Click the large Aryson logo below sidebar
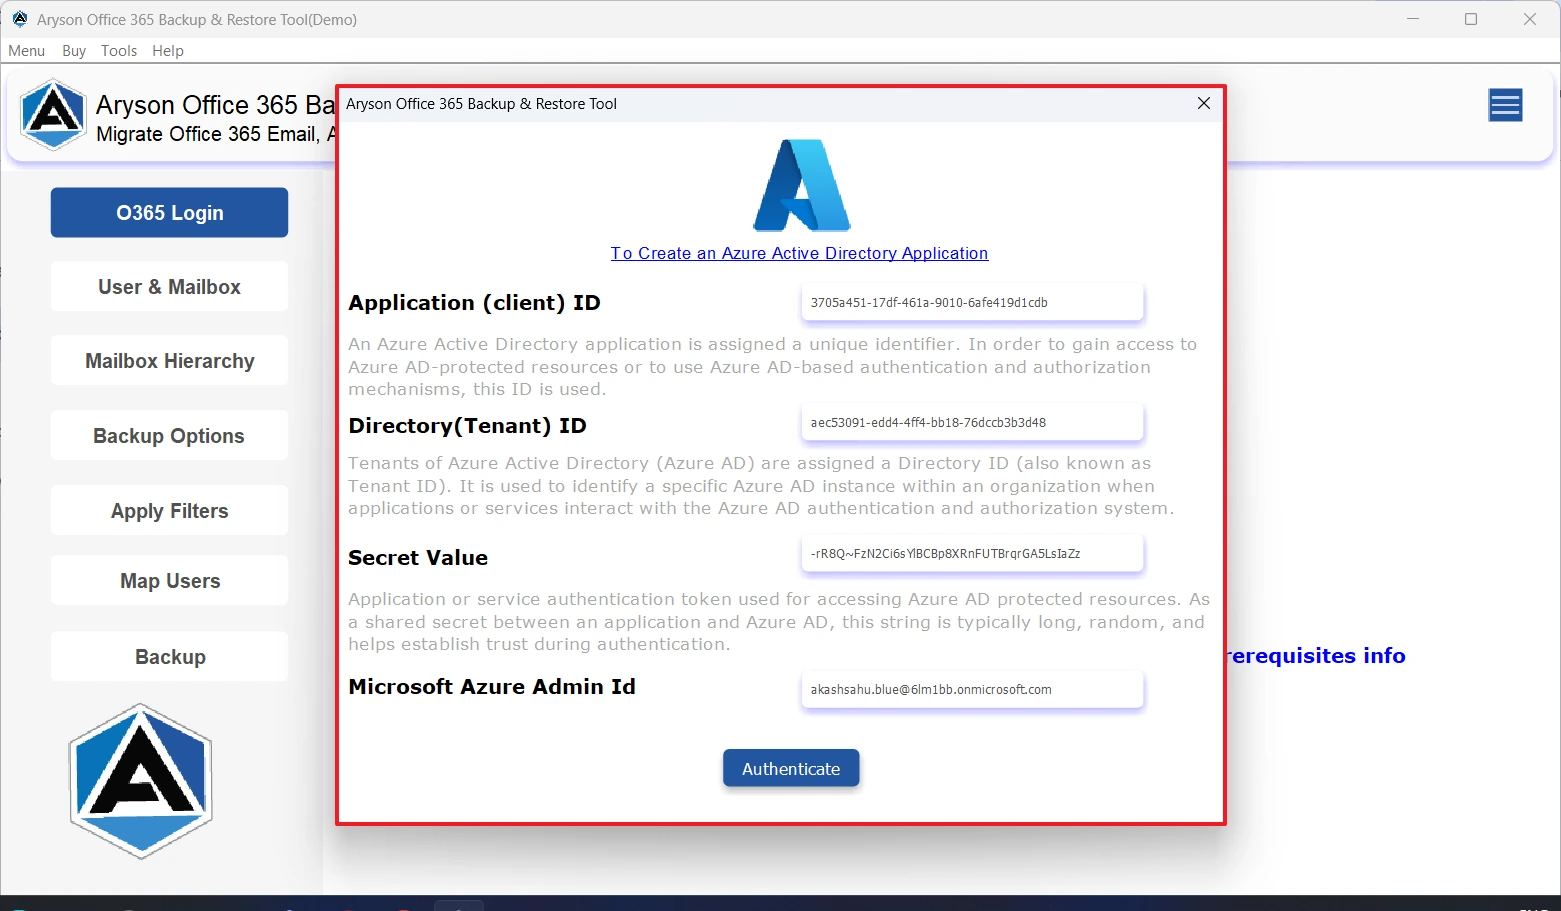1561x911 pixels. coord(141,781)
